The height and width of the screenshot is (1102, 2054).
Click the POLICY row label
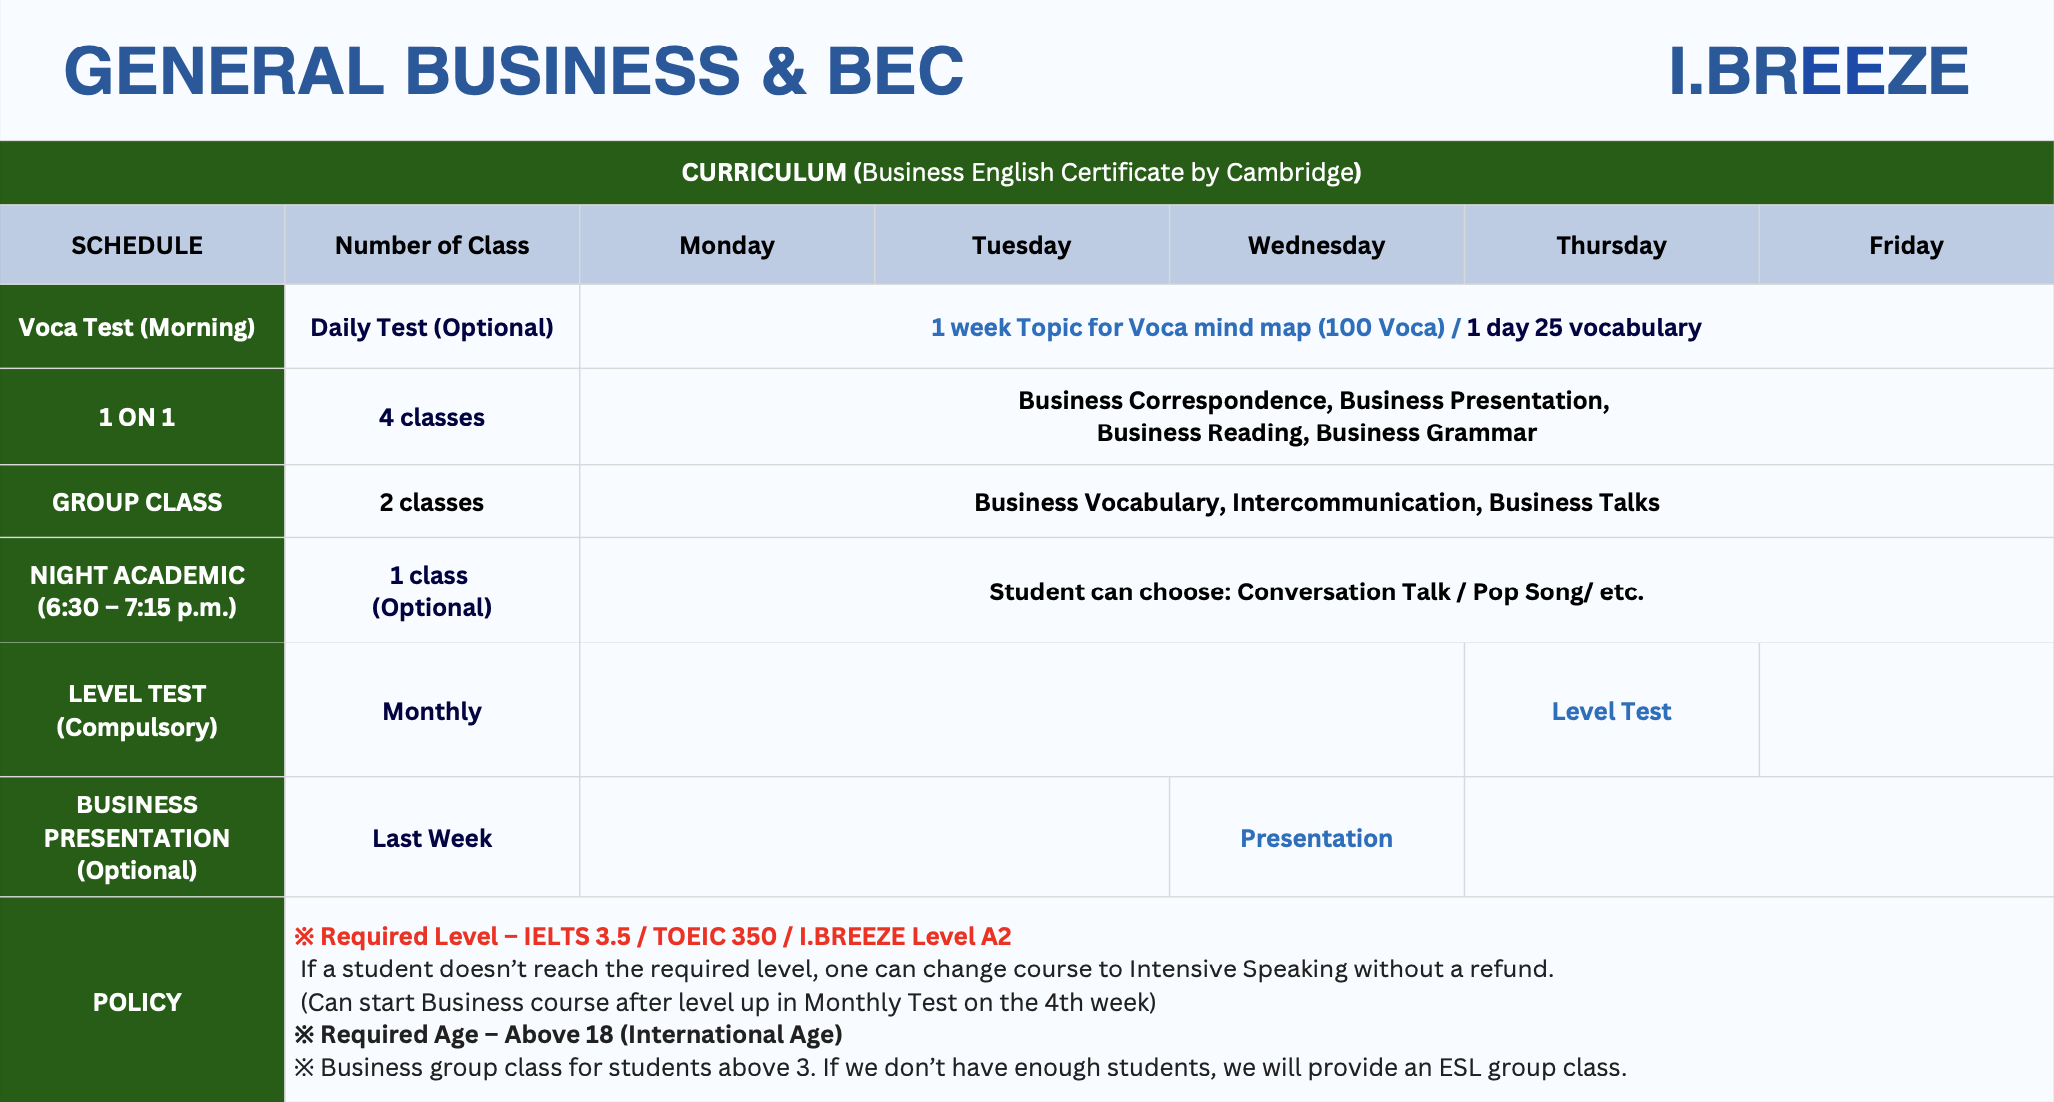pos(137,1002)
